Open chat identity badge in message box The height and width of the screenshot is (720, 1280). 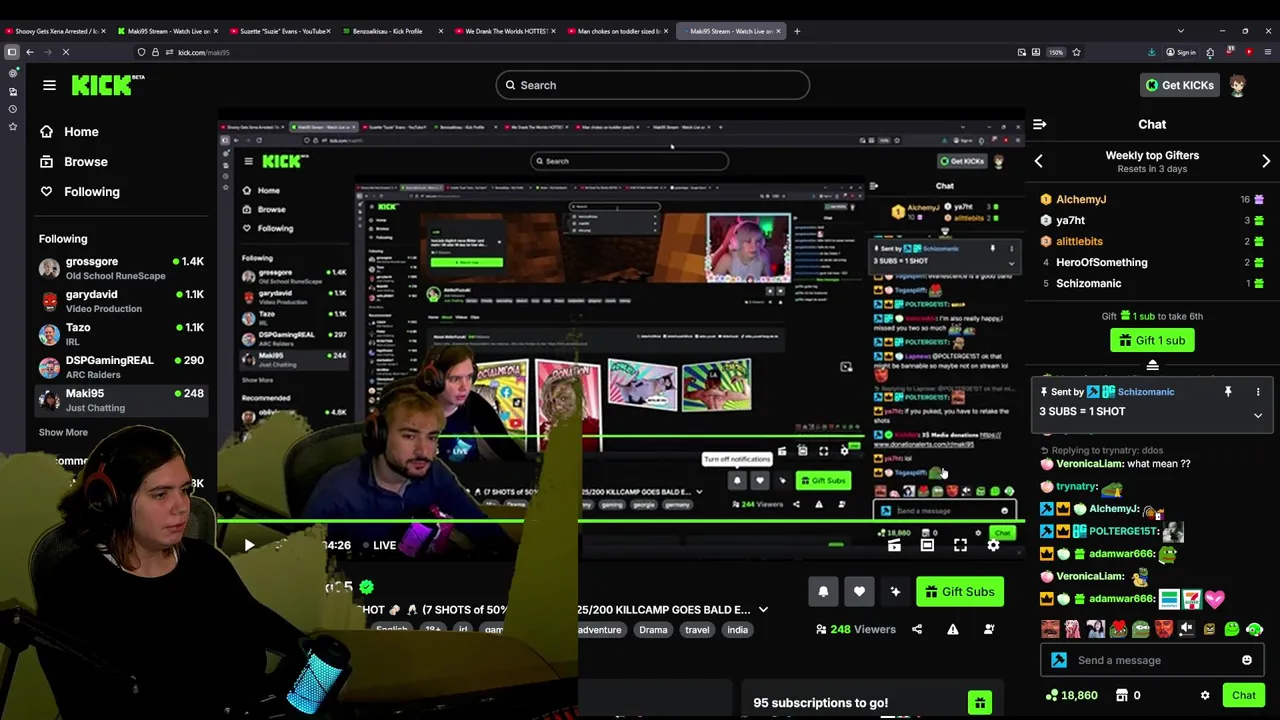pyautogui.click(x=1059, y=660)
